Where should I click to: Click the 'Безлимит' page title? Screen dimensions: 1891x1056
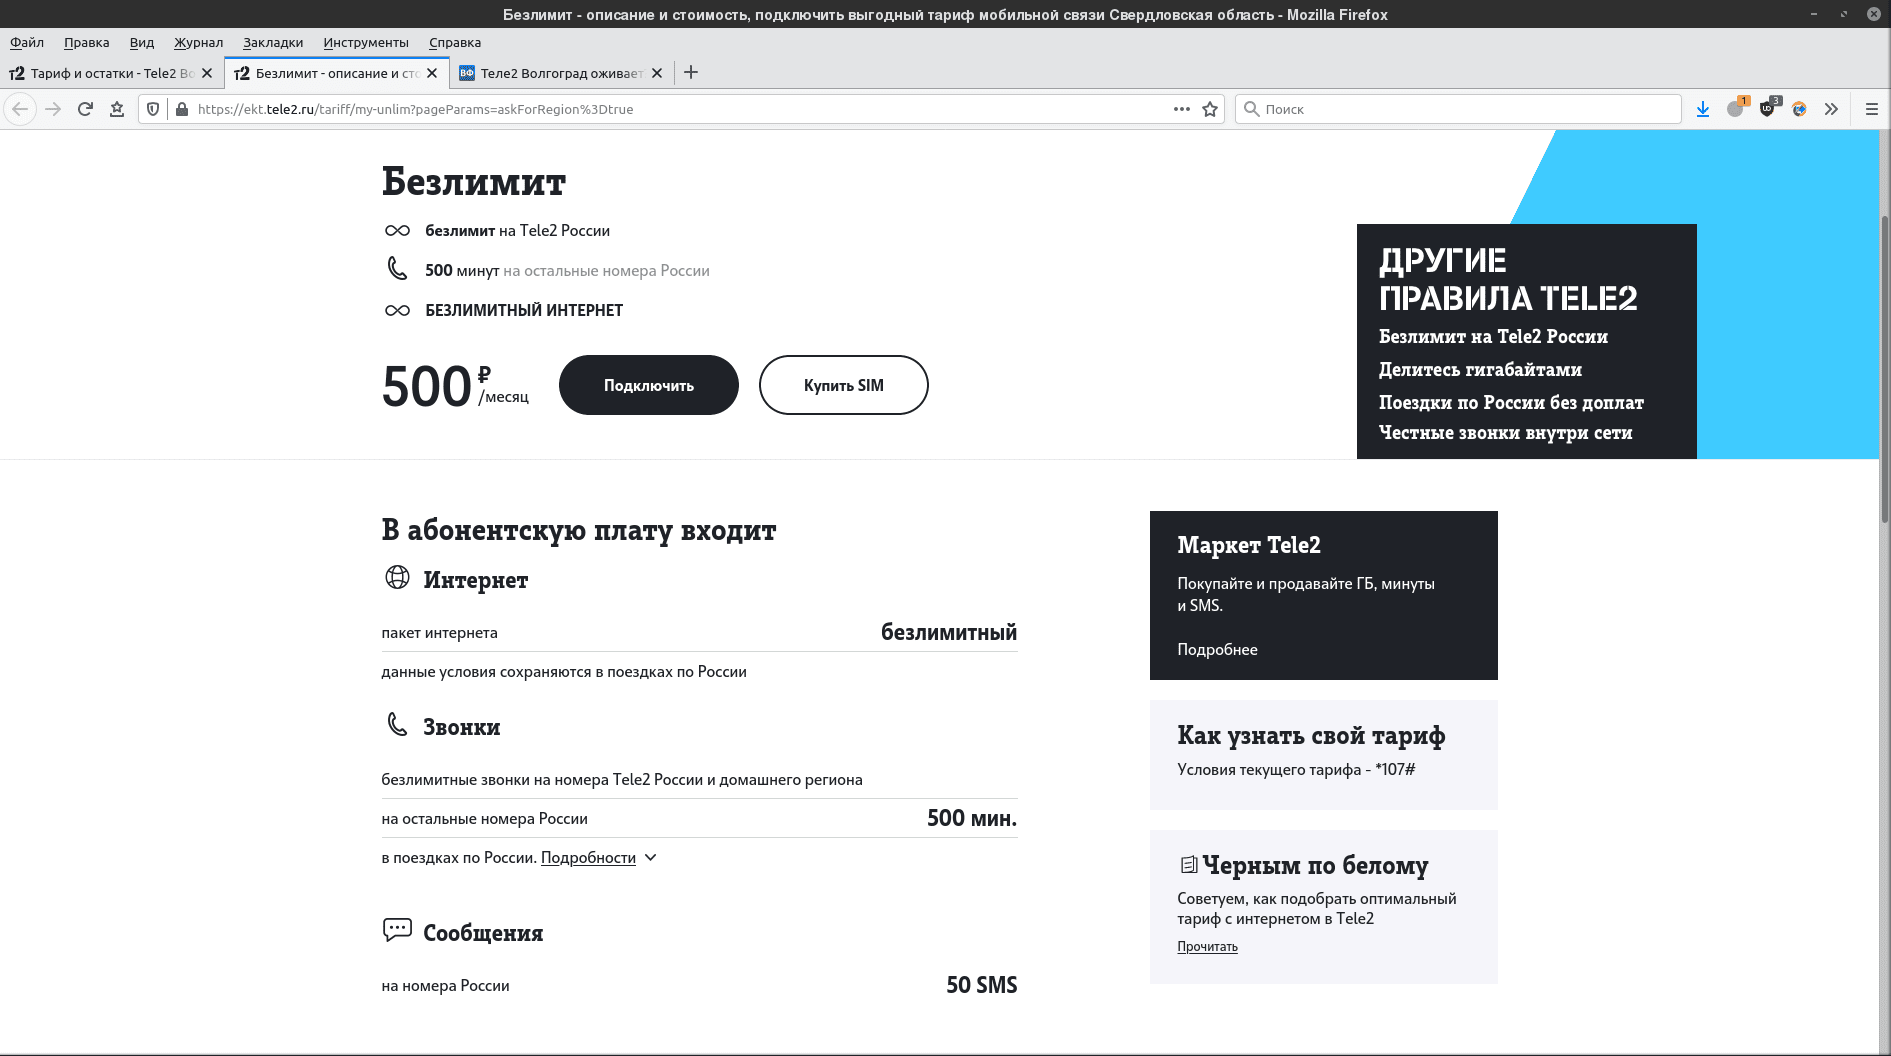pyautogui.click(x=474, y=182)
